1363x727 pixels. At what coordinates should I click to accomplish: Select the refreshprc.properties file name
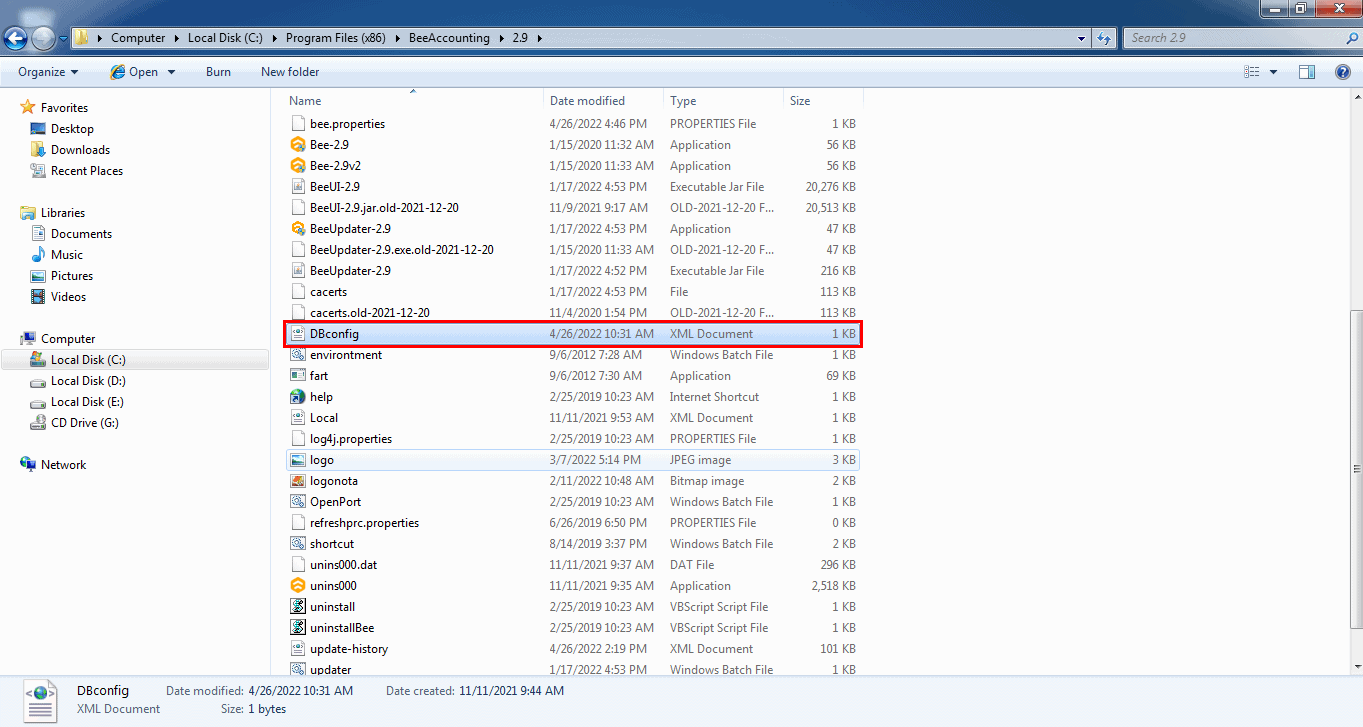[x=364, y=523]
